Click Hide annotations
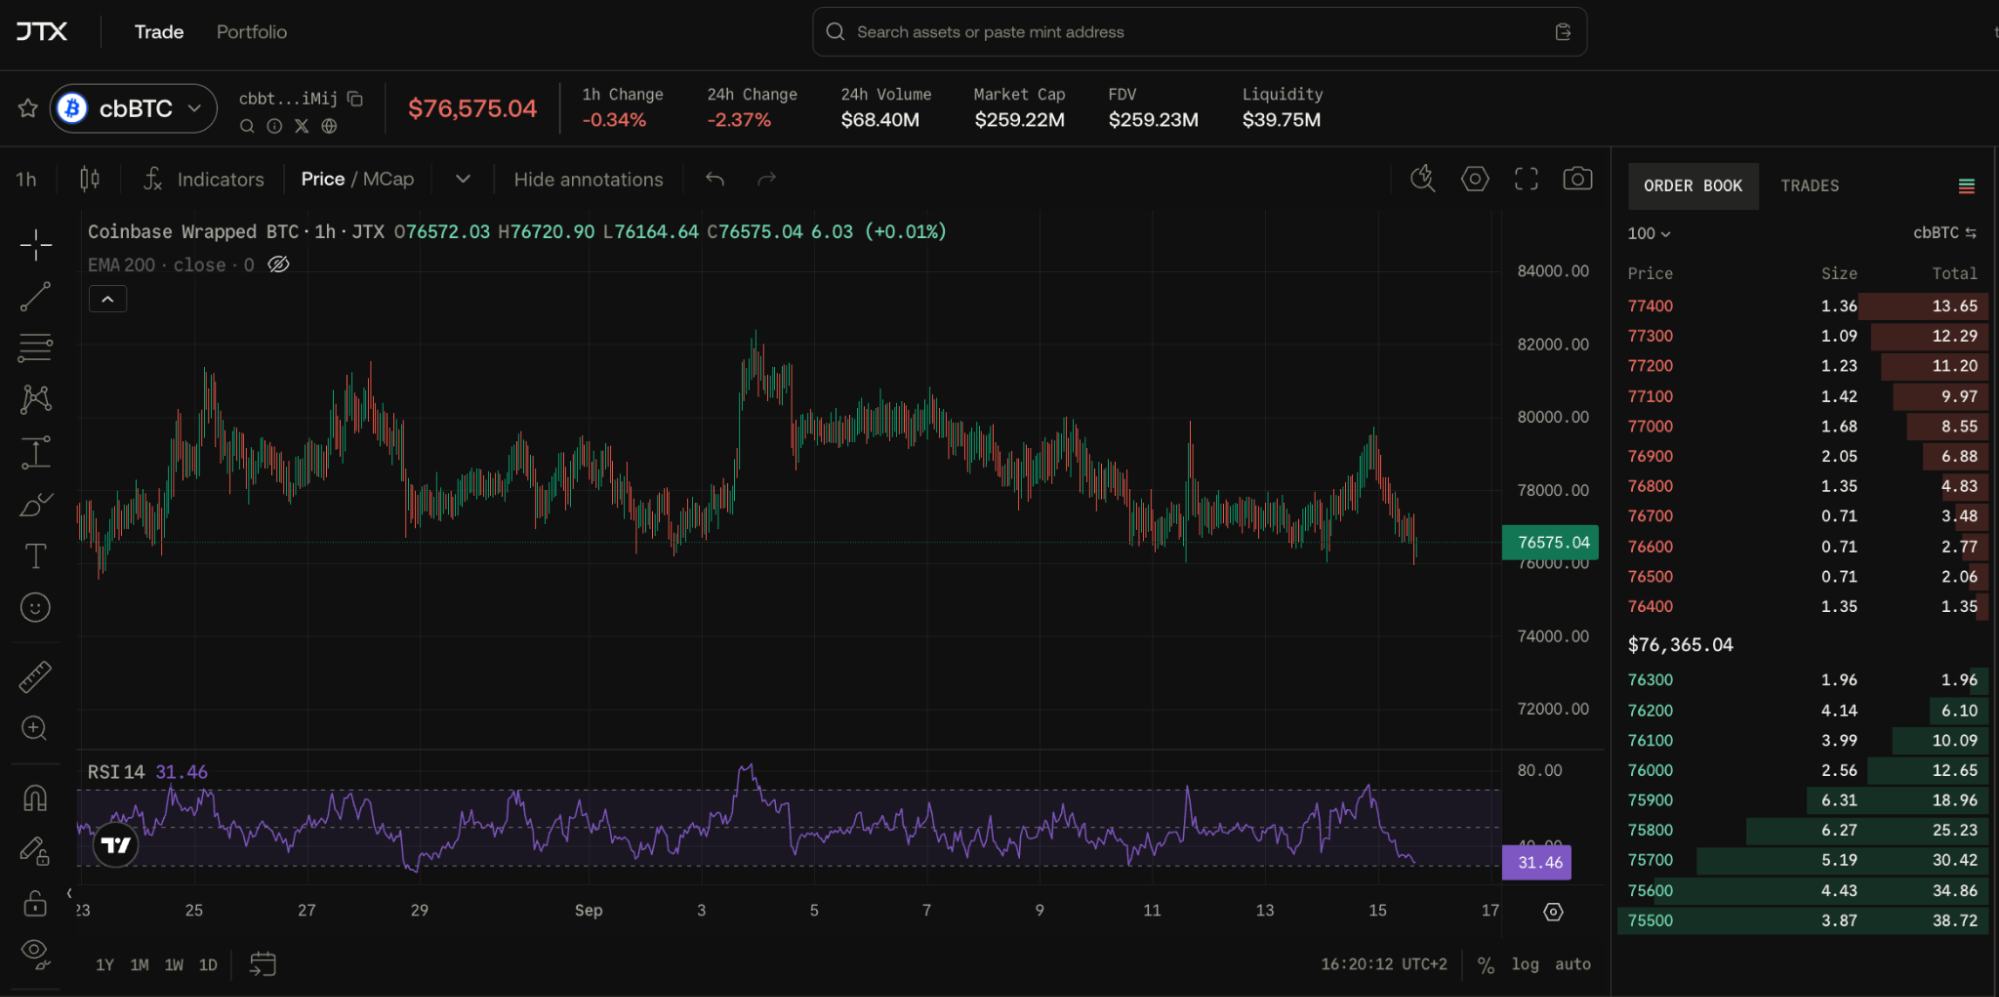The image size is (1999, 997). point(589,179)
